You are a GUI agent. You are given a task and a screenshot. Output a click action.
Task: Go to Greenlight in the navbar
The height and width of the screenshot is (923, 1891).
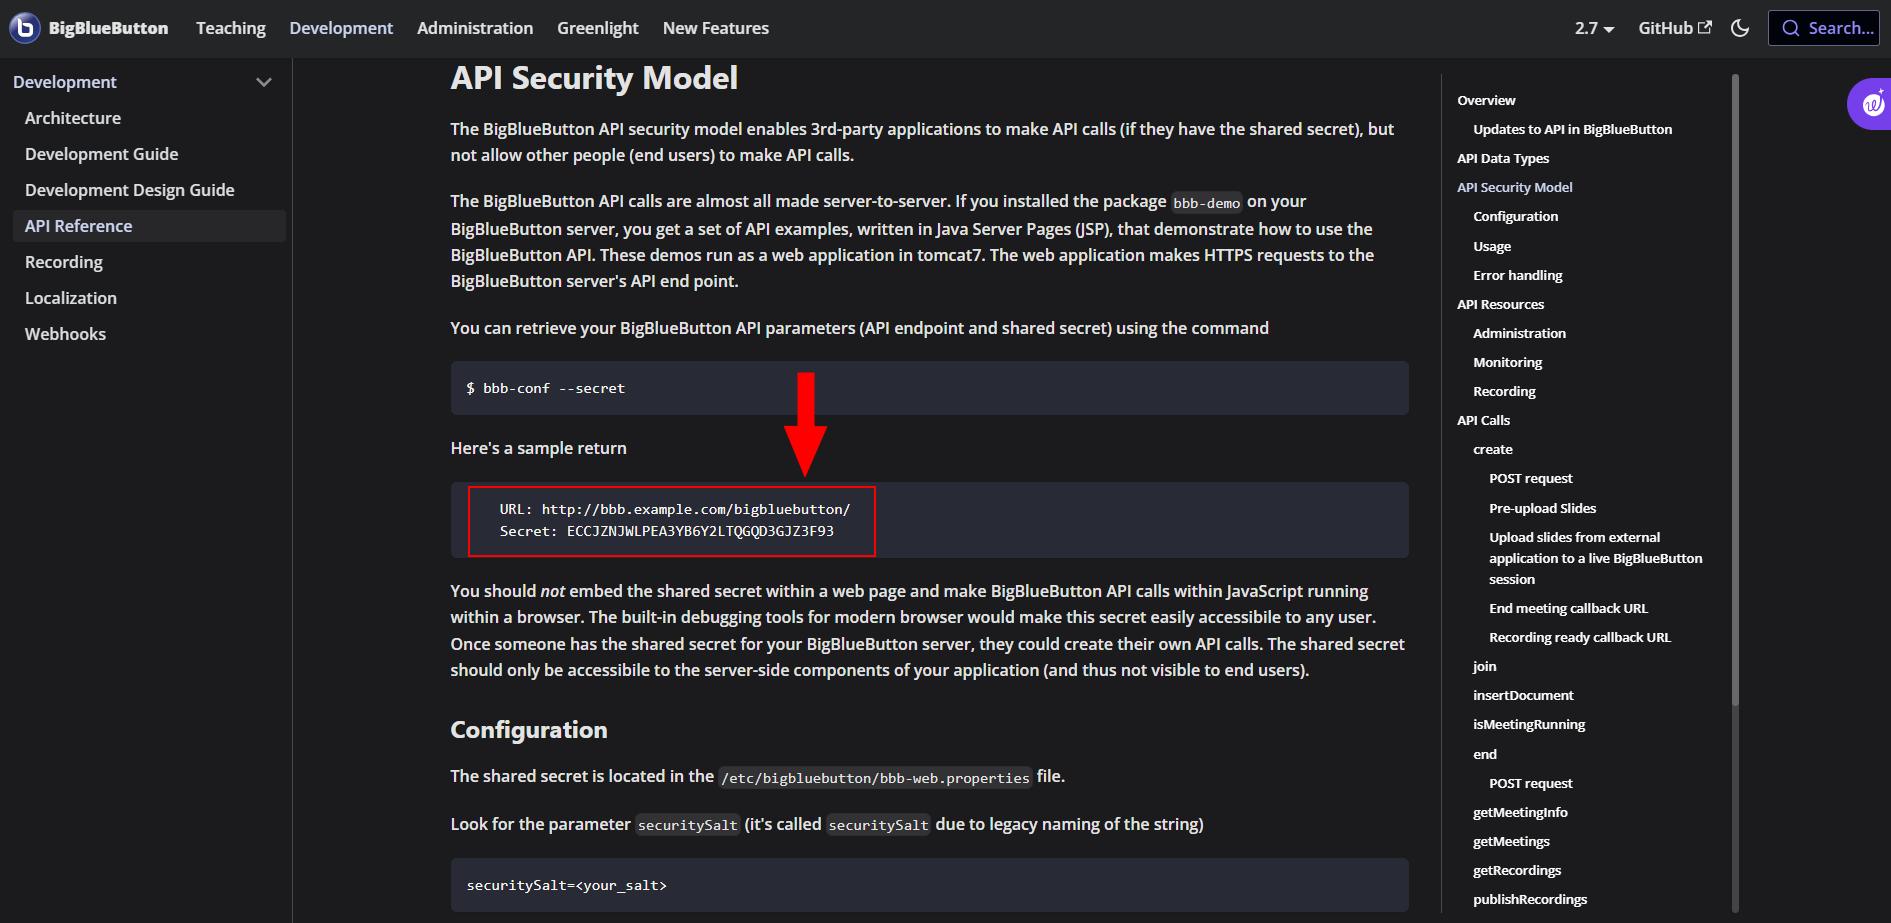(598, 28)
